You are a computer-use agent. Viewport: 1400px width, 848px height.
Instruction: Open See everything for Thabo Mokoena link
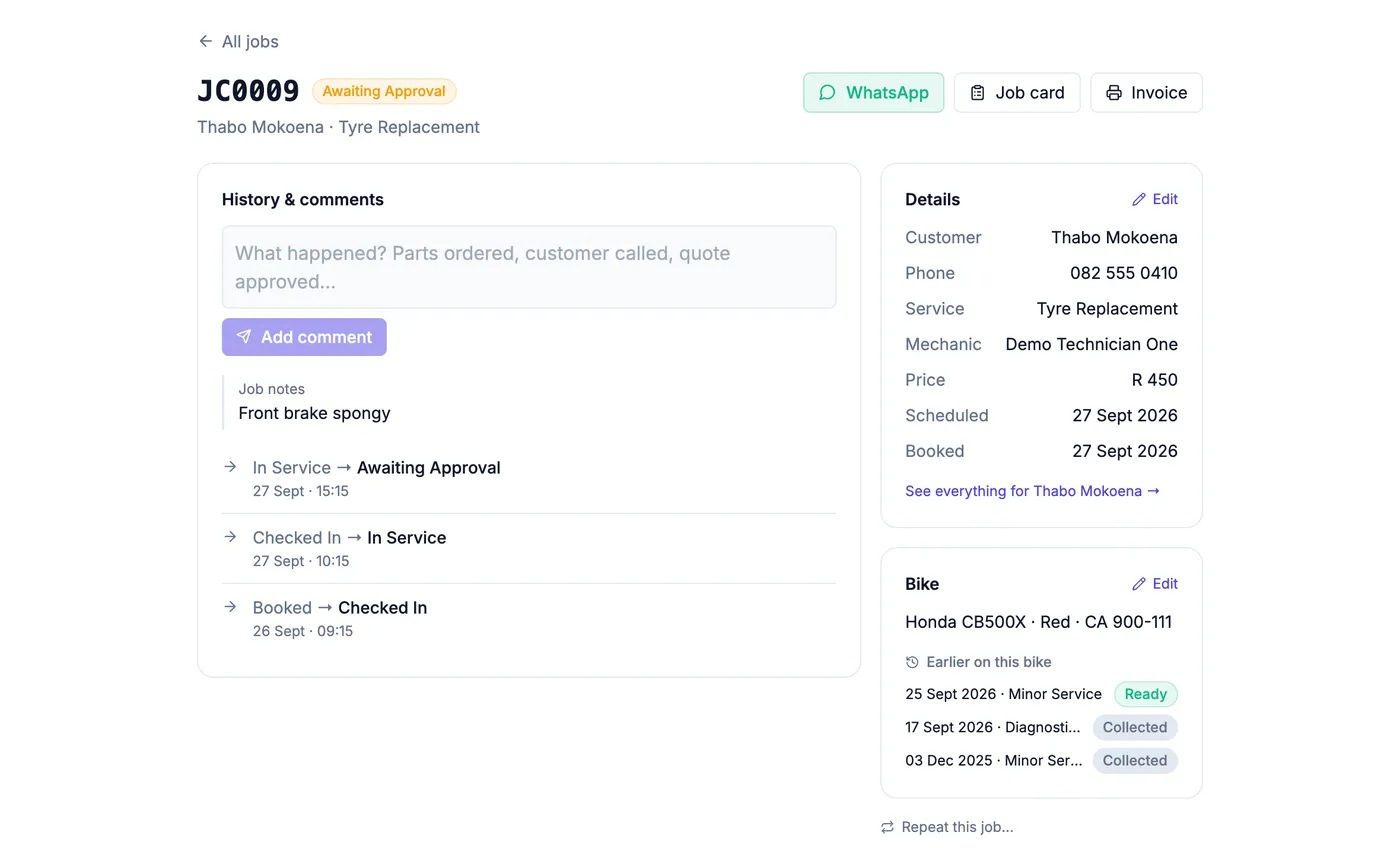tap(1033, 491)
